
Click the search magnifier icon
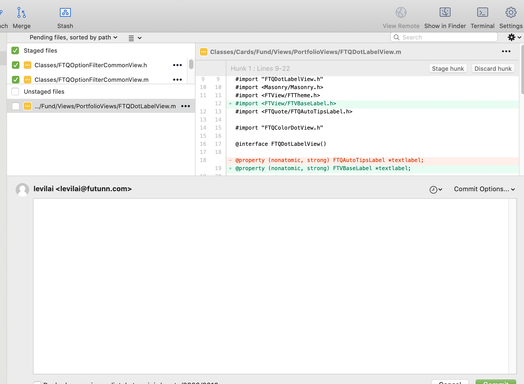pyautogui.click(x=396, y=37)
